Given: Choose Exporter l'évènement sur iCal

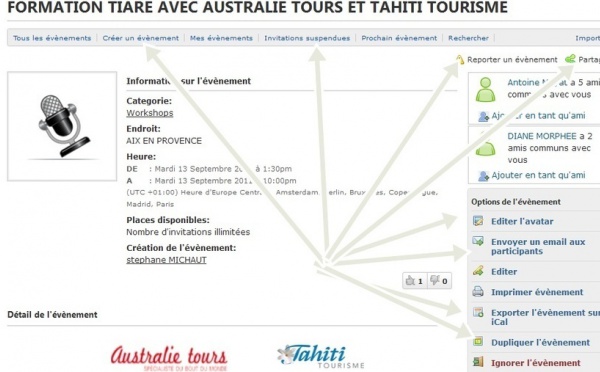Looking at the screenshot, I should (545, 317).
